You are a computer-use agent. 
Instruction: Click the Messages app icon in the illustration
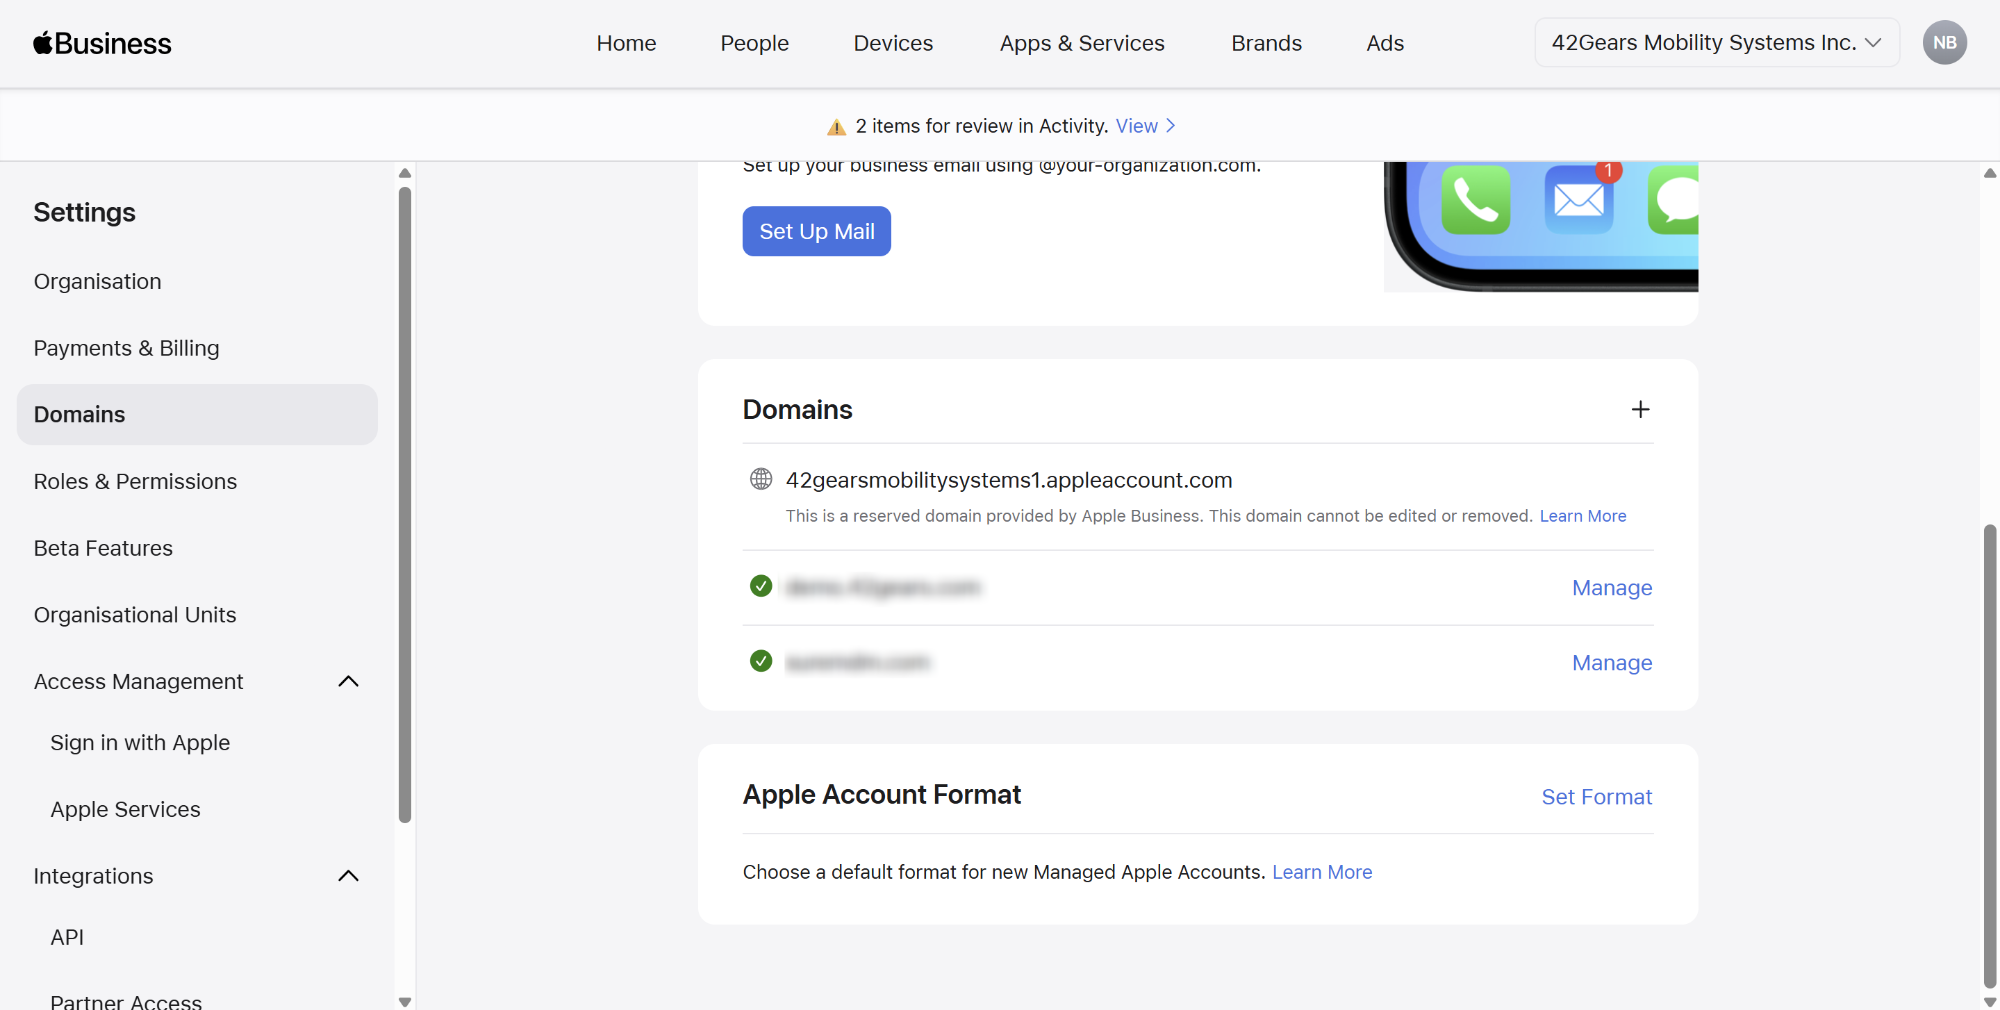[x=1673, y=199]
